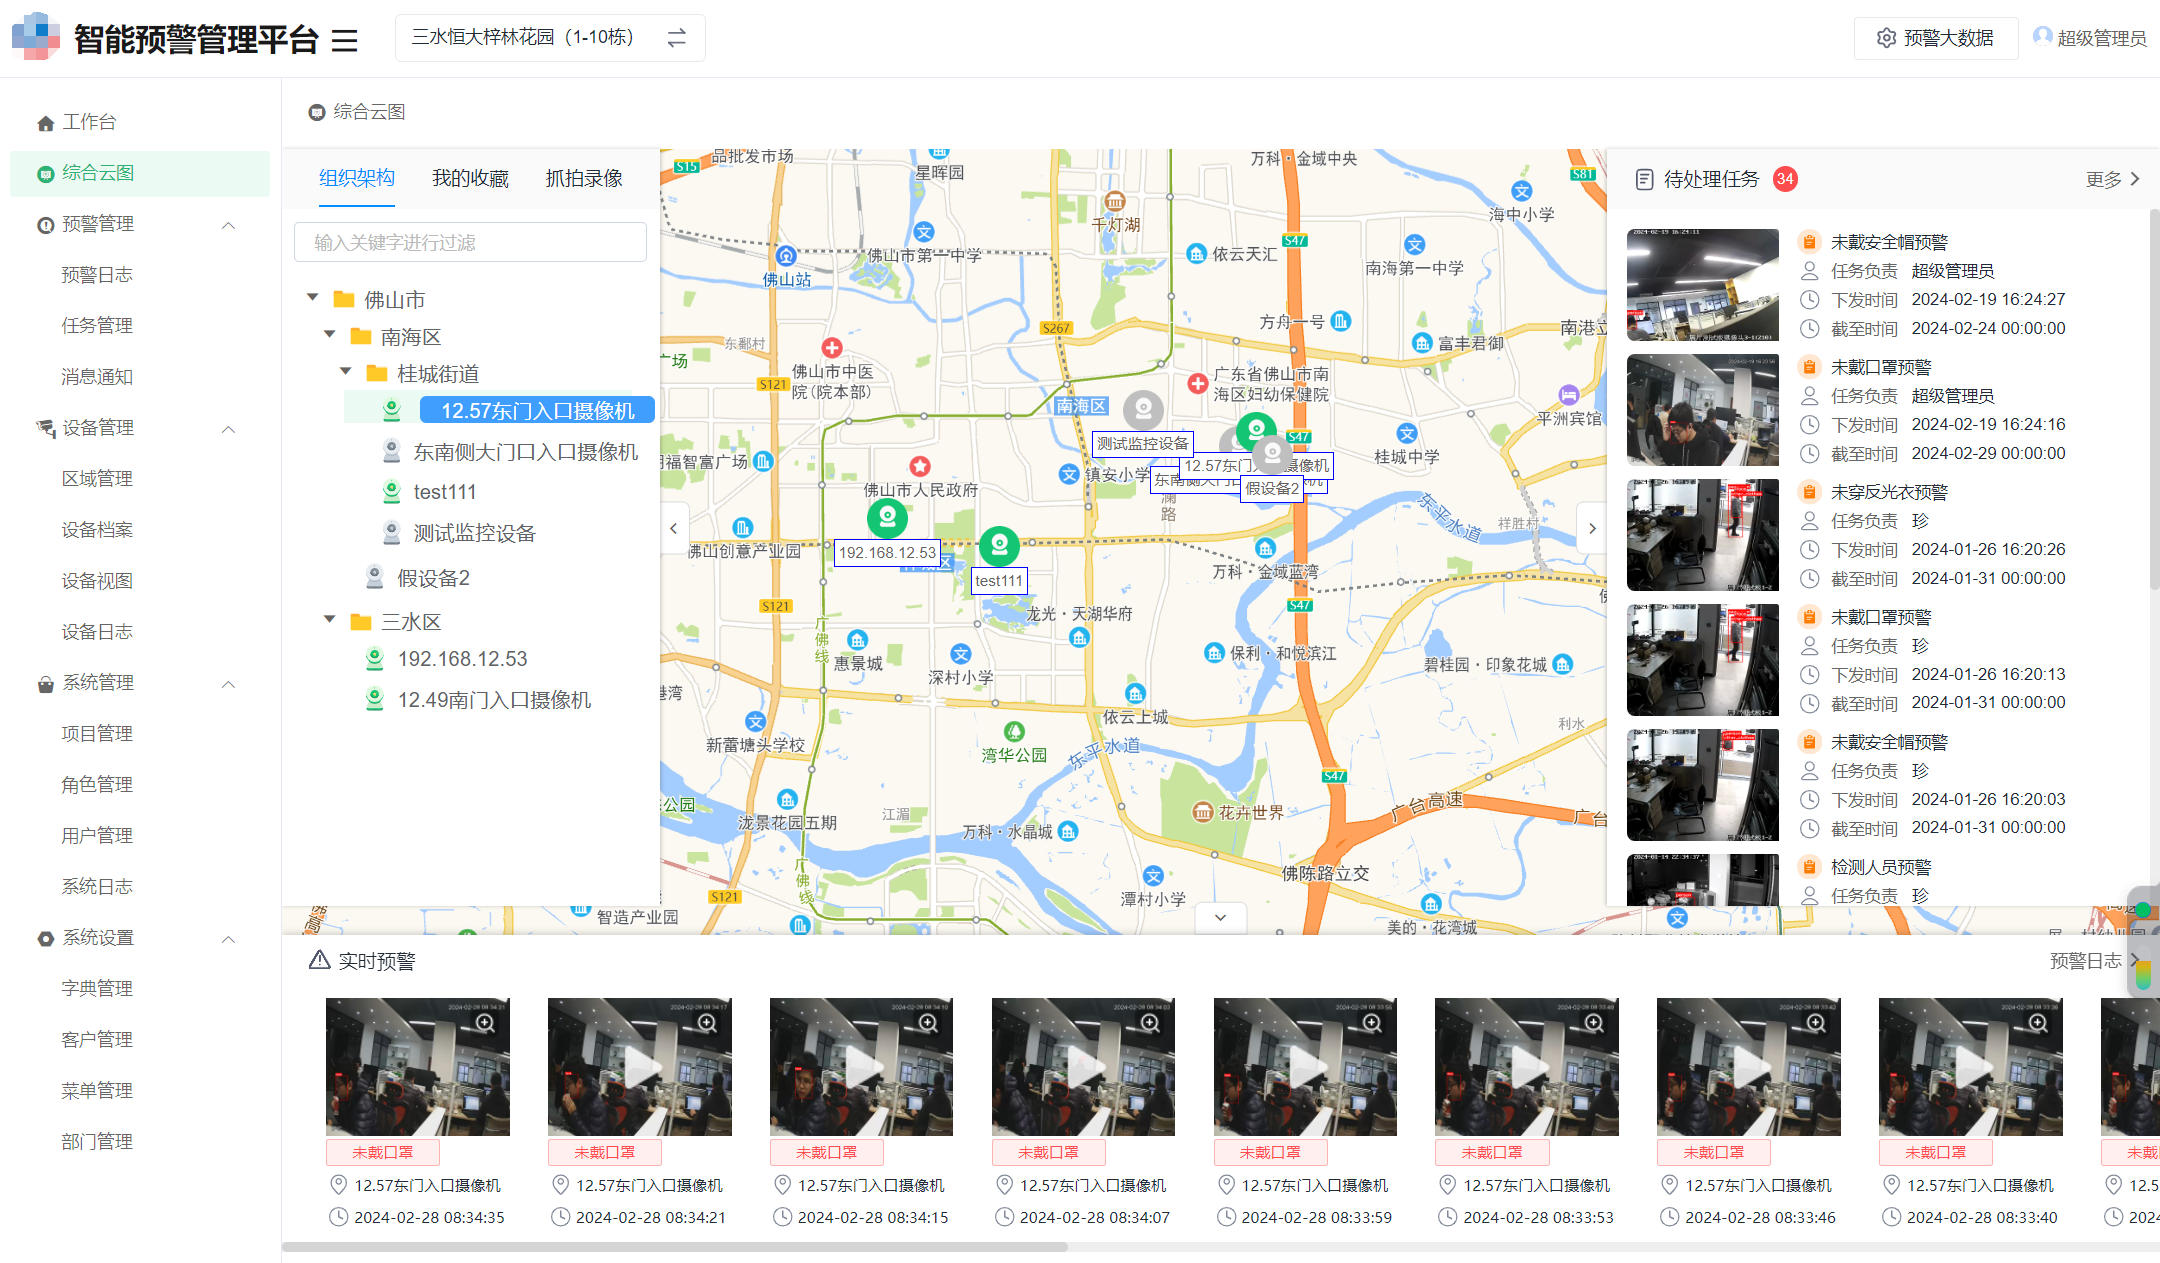Play alert video timestamped 08:34:07
The image size is (2160, 1263).
(1083, 1066)
